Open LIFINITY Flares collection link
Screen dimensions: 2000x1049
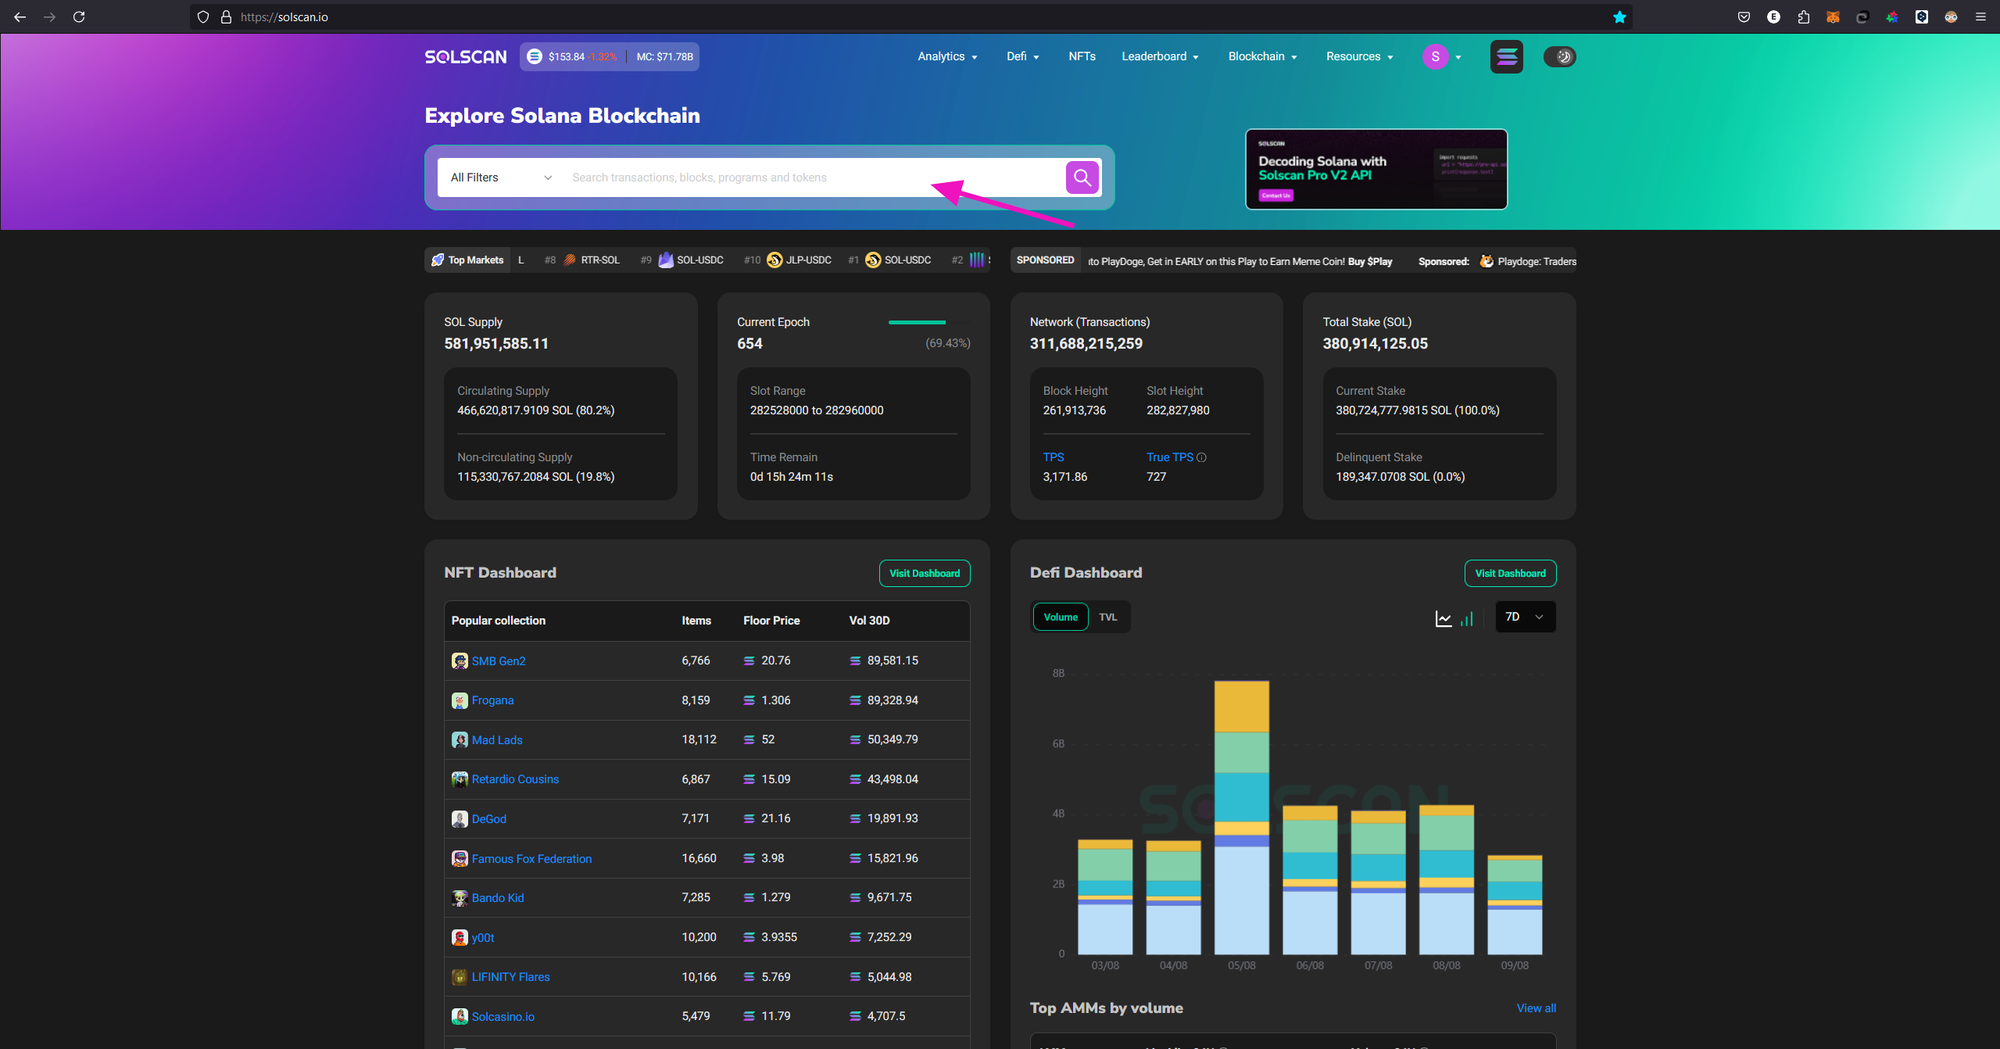(511, 977)
